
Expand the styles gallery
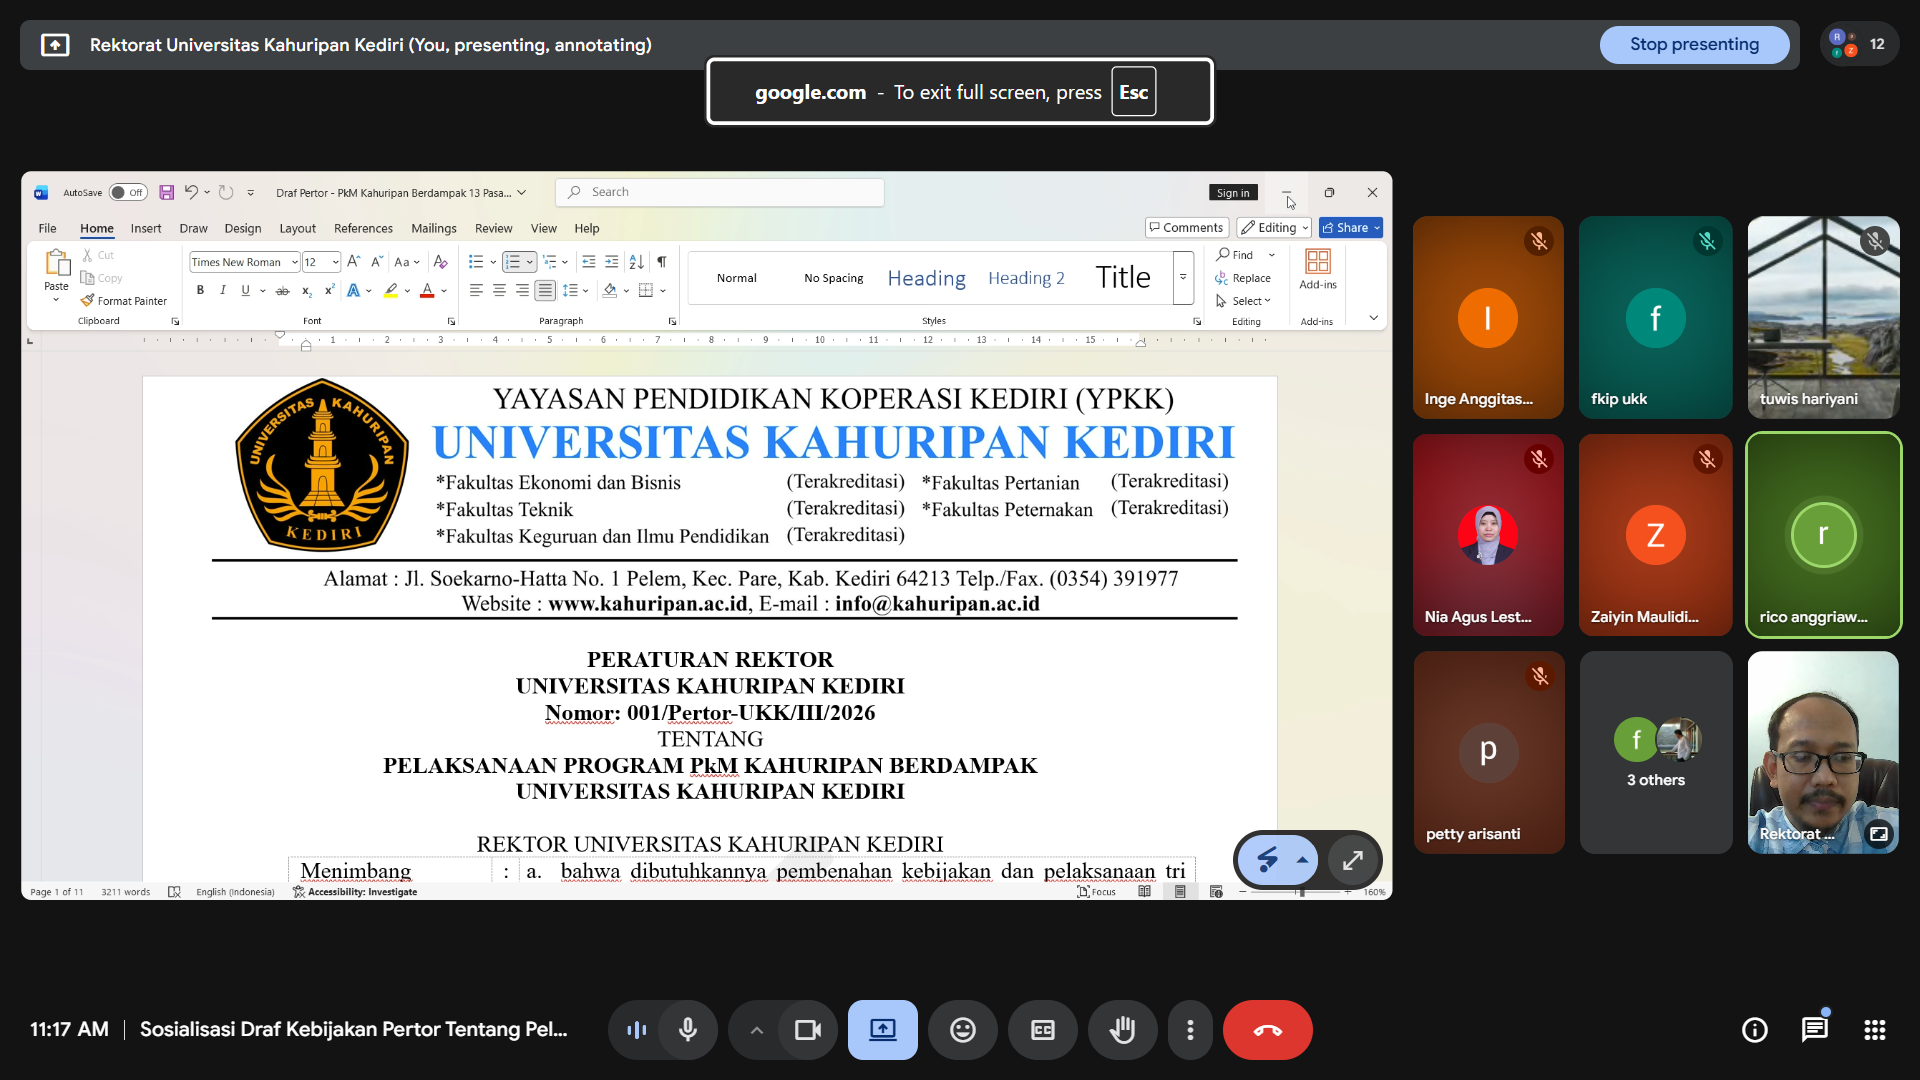[x=1183, y=278]
